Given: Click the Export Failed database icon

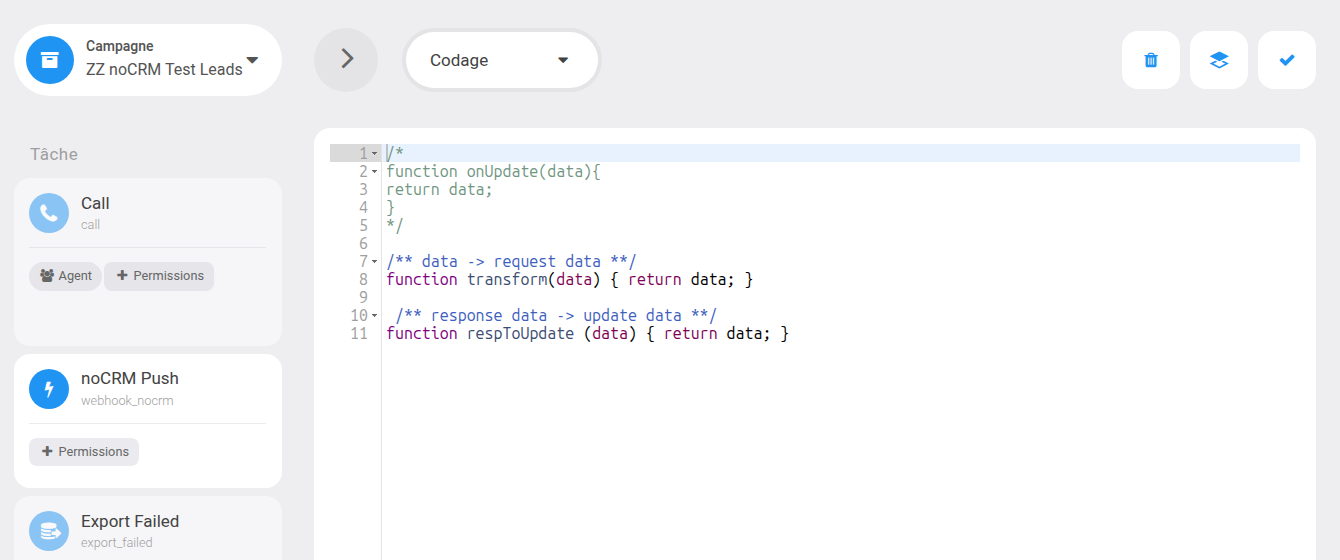Looking at the screenshot, I should tap(49, 531).
